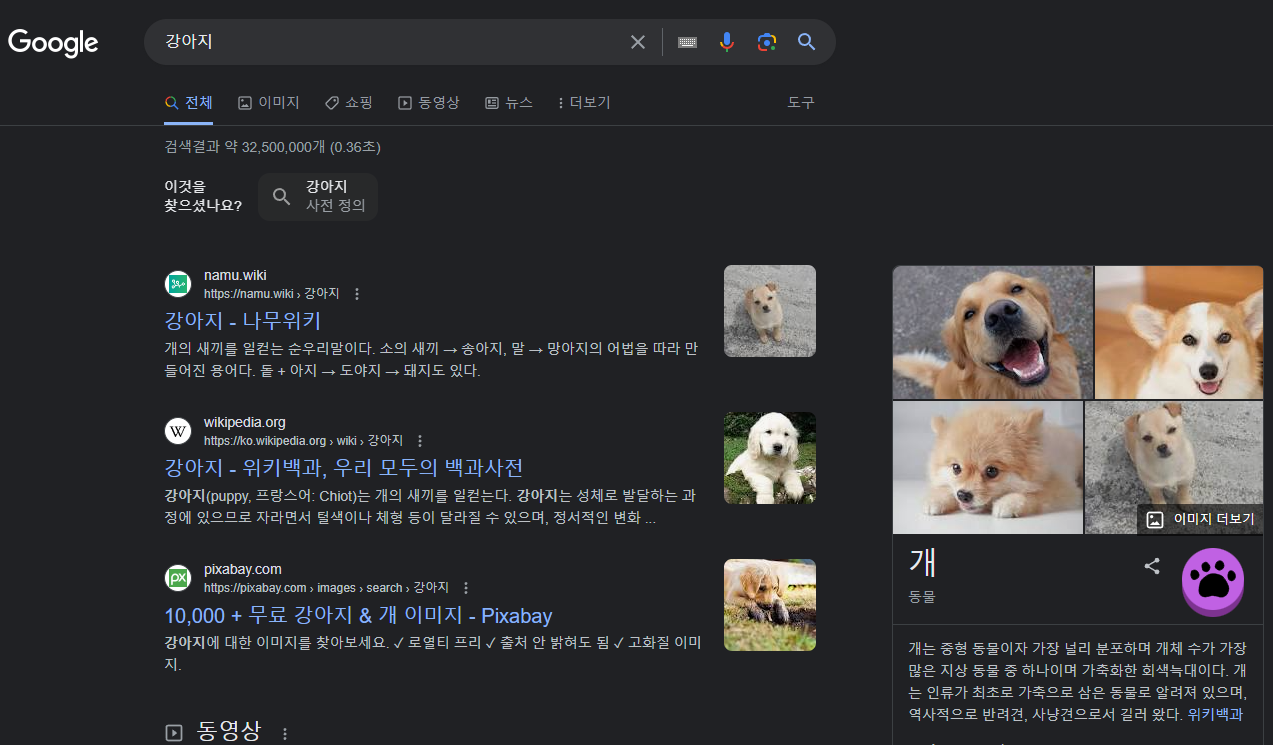Switch to the 이미지 tab
Viewport: 1273px width, 745px height.
point(269,102)
